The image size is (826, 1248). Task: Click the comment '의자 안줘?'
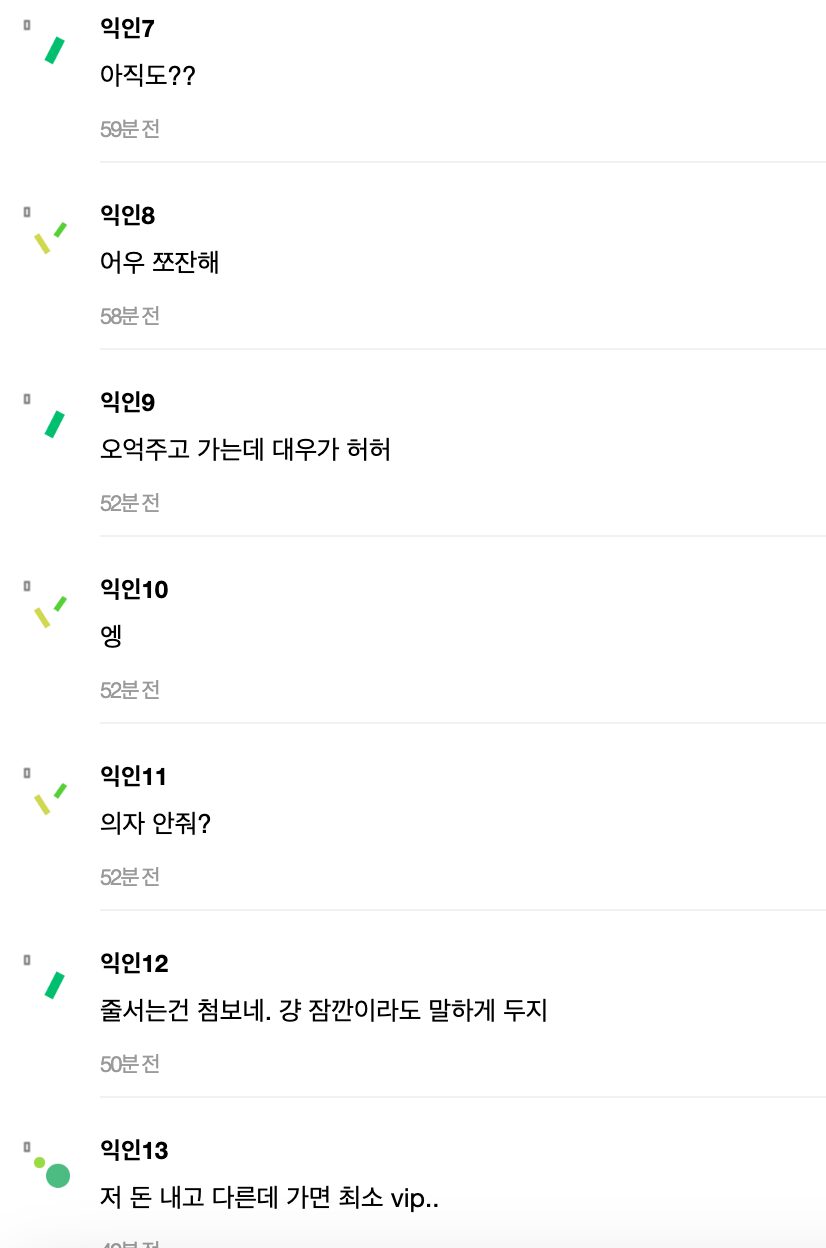(x=155, y=824)
